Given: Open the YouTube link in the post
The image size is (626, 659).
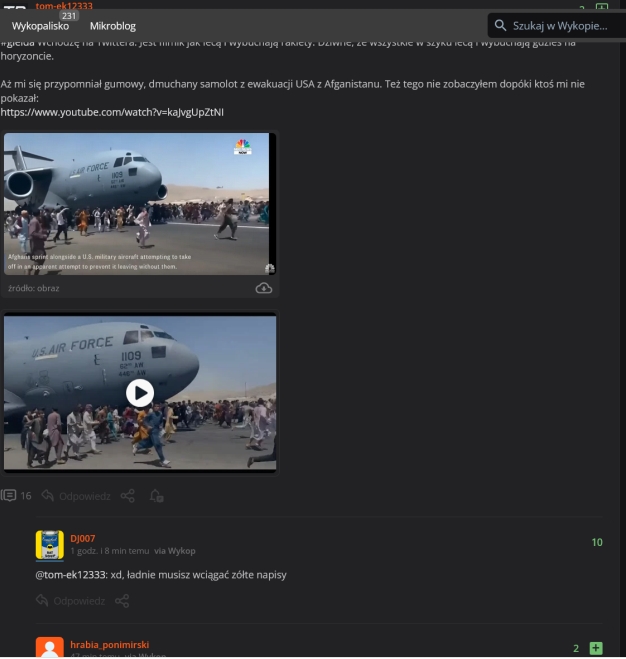Looking at the screenshot, I should coord(112,112).
